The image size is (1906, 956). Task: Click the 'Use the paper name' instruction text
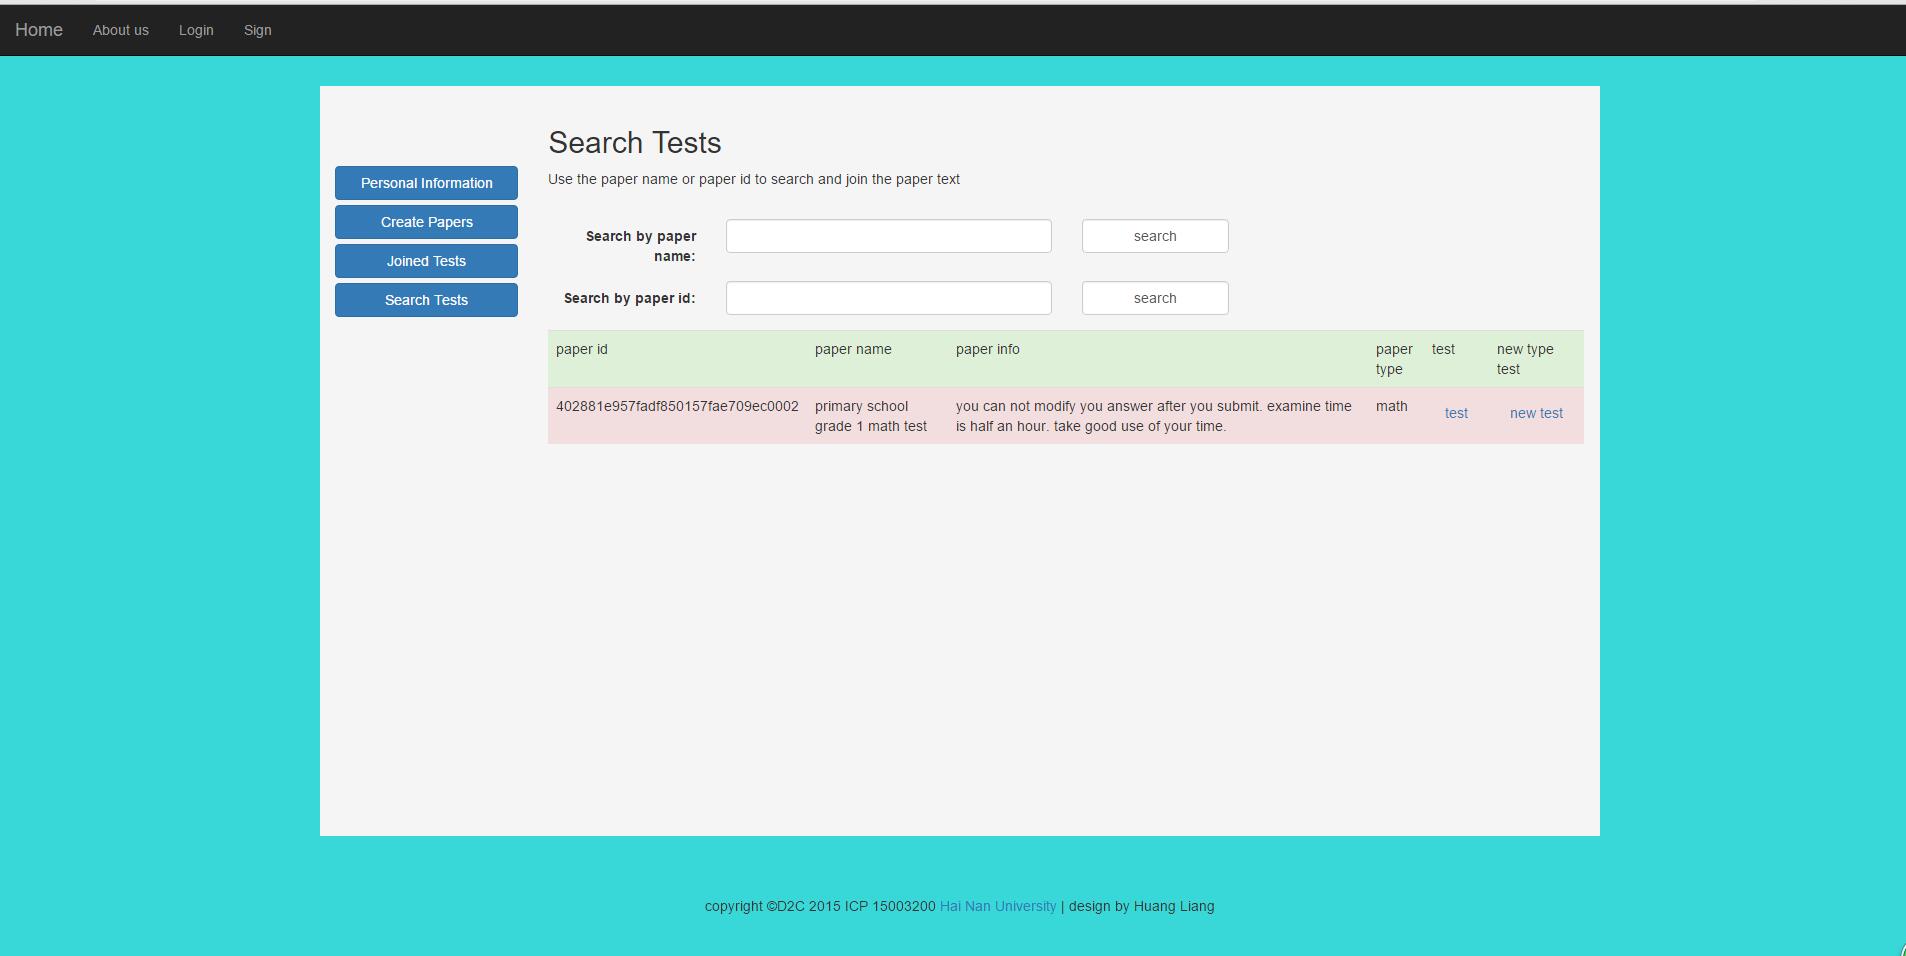[x=754, y=179]
